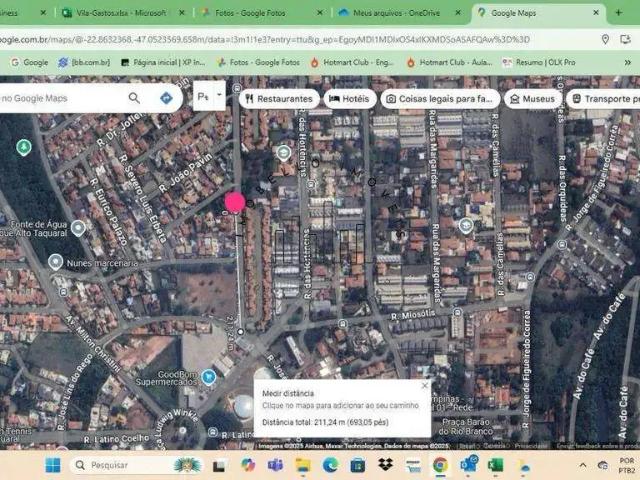The image size is (640, 480).
Task: Click the POR PTB2 language indicator
Action: click(627, 465)
